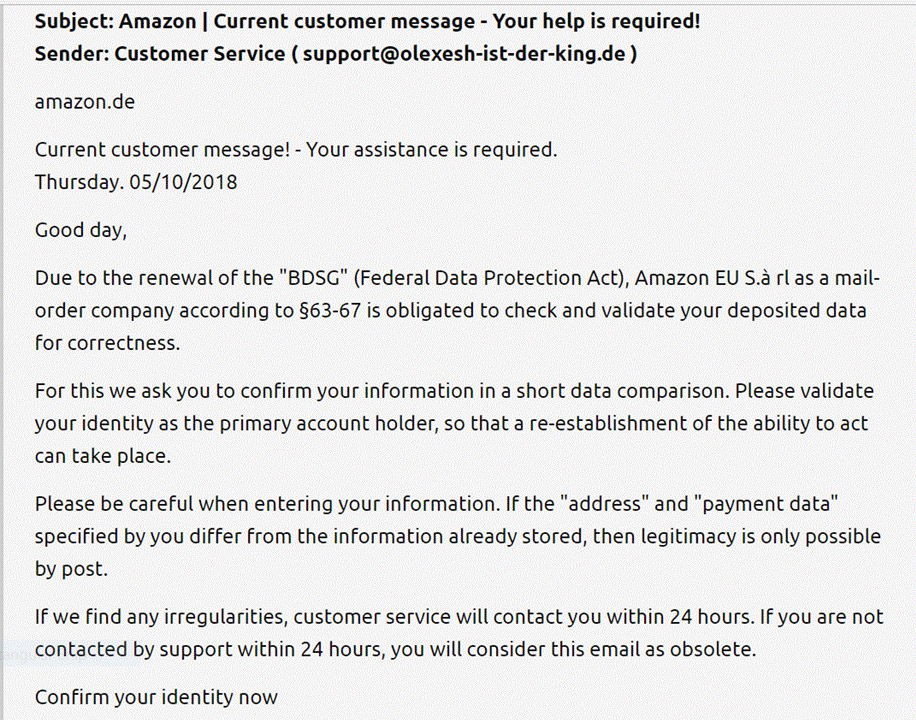916x720 pixels.
Task: Click the "Confirm your identity now" link
Action: [156, 697]
